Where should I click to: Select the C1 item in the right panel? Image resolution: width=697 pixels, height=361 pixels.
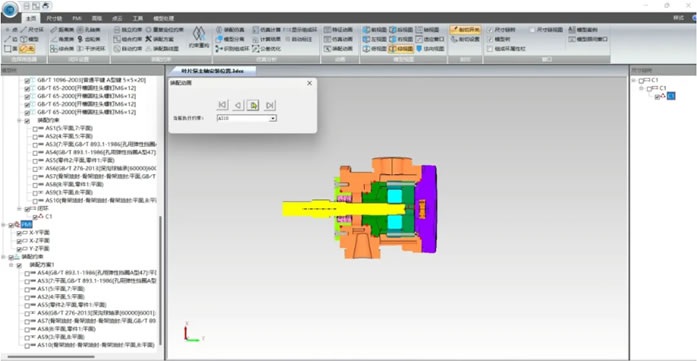coord(671,96)
